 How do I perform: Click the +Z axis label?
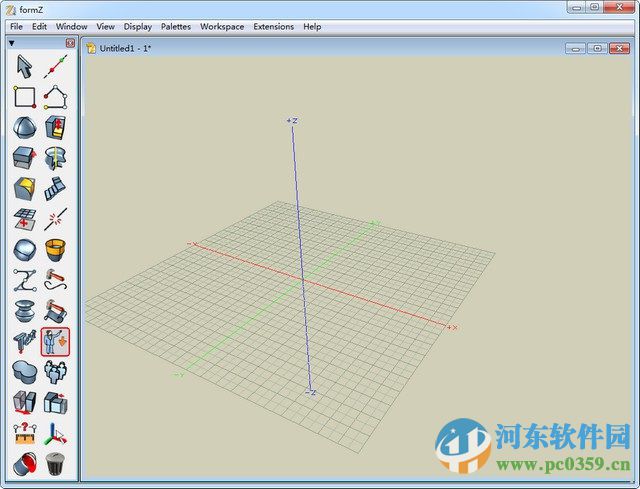click(292, 120)
